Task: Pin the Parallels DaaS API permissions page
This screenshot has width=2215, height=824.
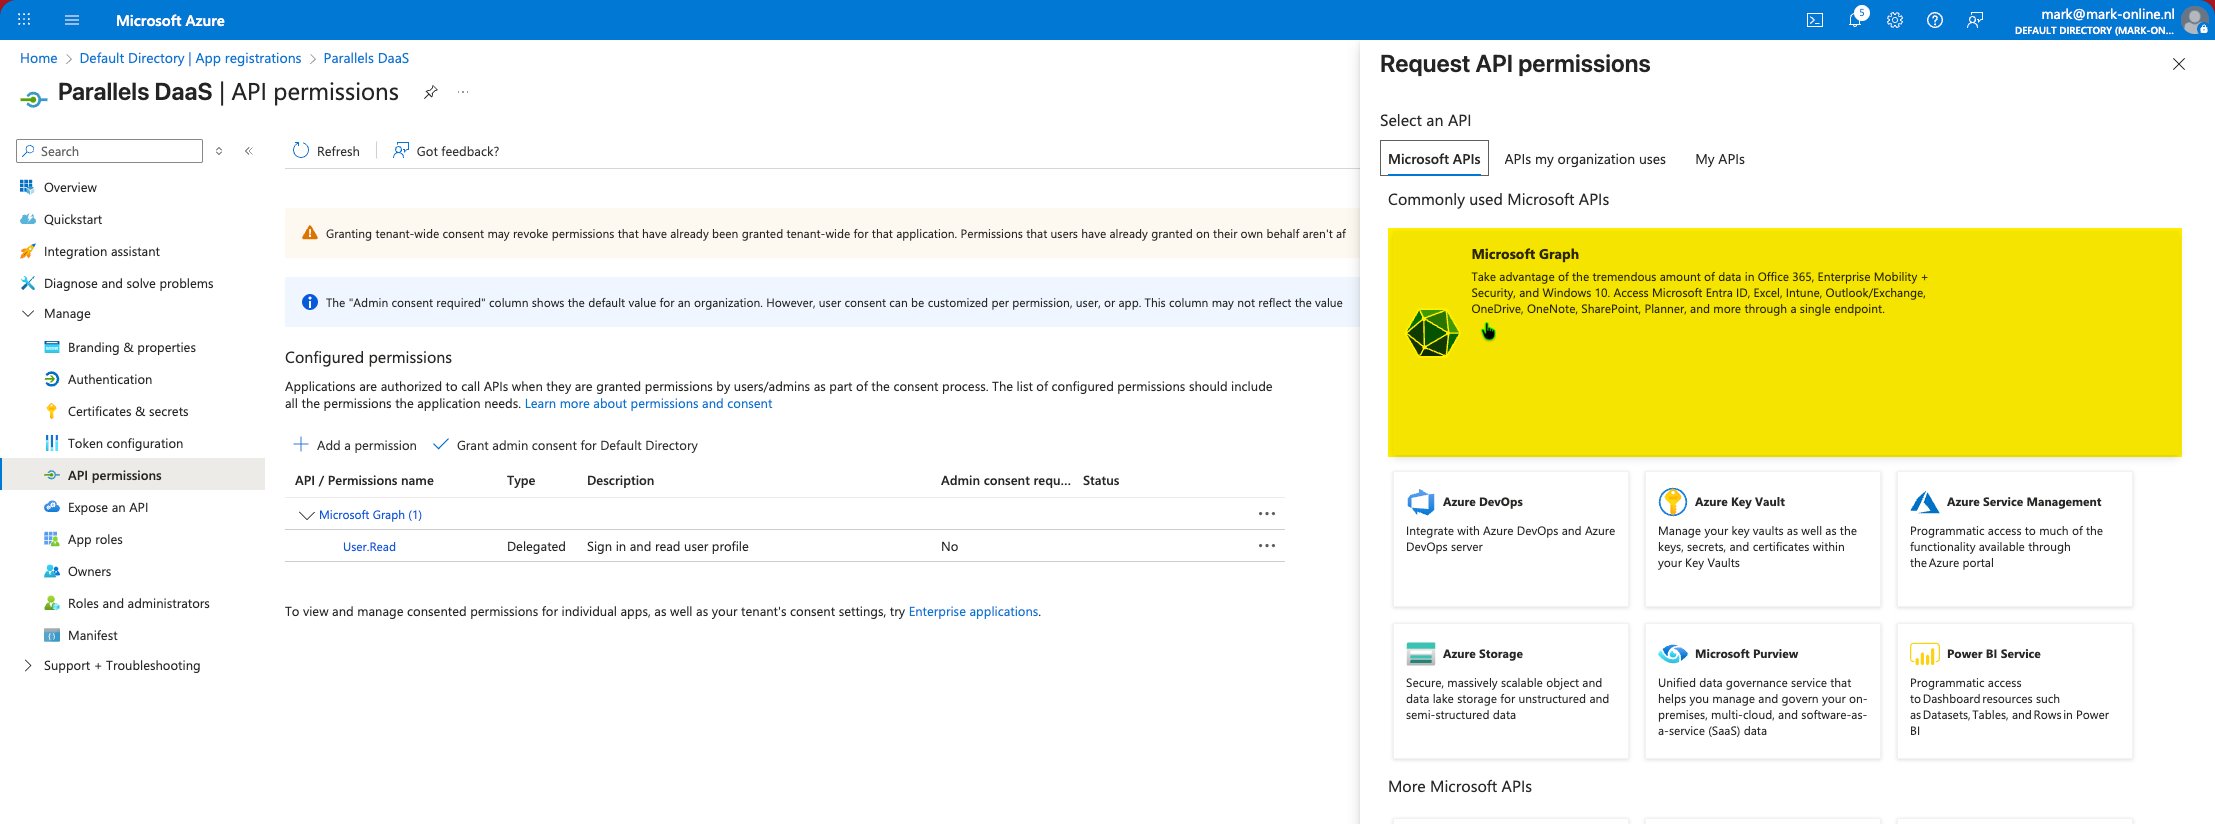Action: [x=430, y=92]
